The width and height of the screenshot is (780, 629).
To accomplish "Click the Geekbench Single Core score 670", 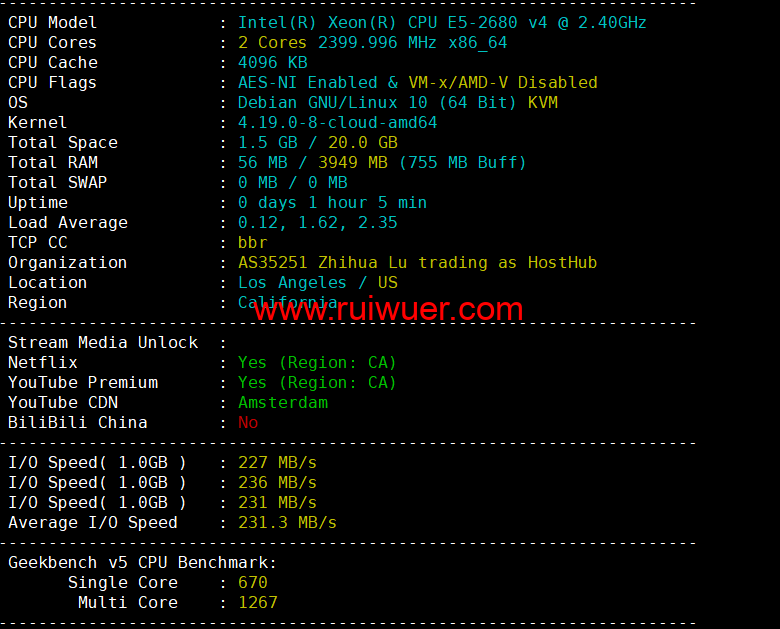I will (x=253, y=582).
